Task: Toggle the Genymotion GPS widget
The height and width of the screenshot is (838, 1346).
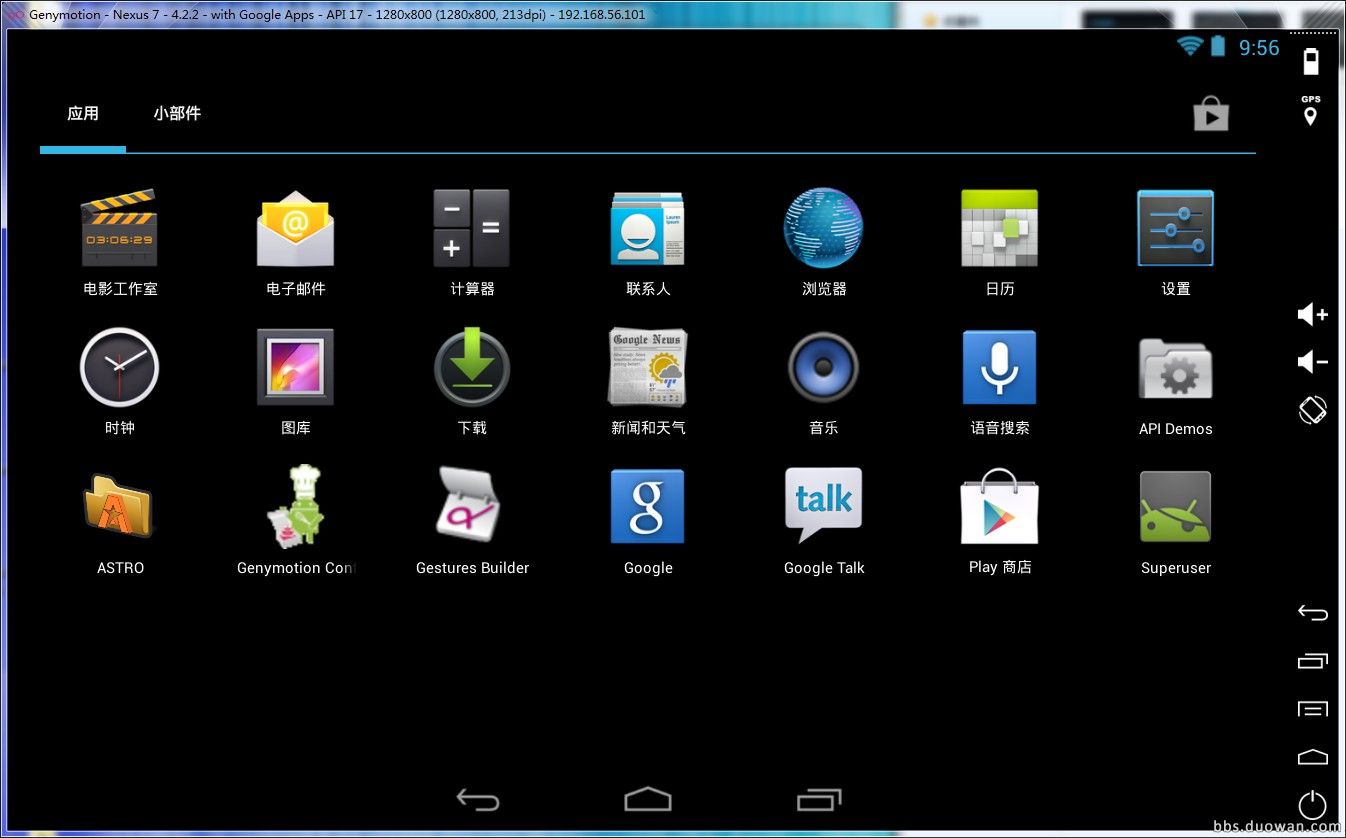Action: pos(1310,111)
